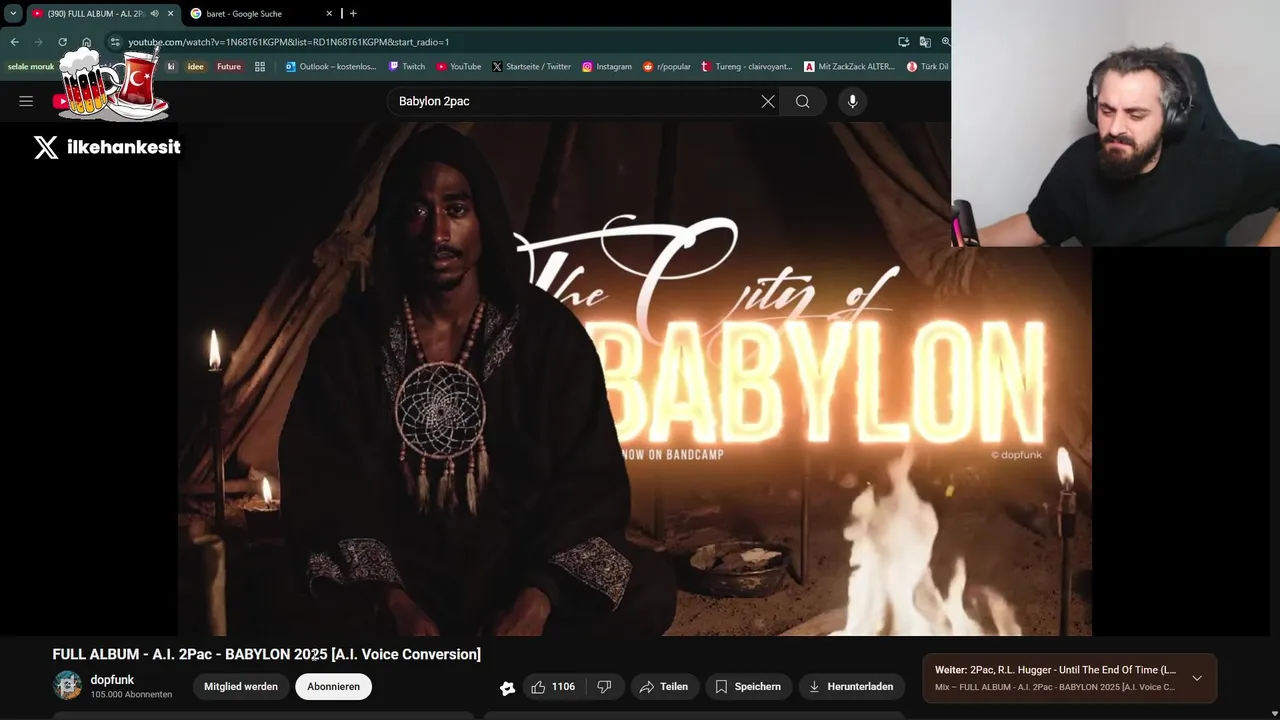Open dopfunk channel avatar

[x=67, y=686]
